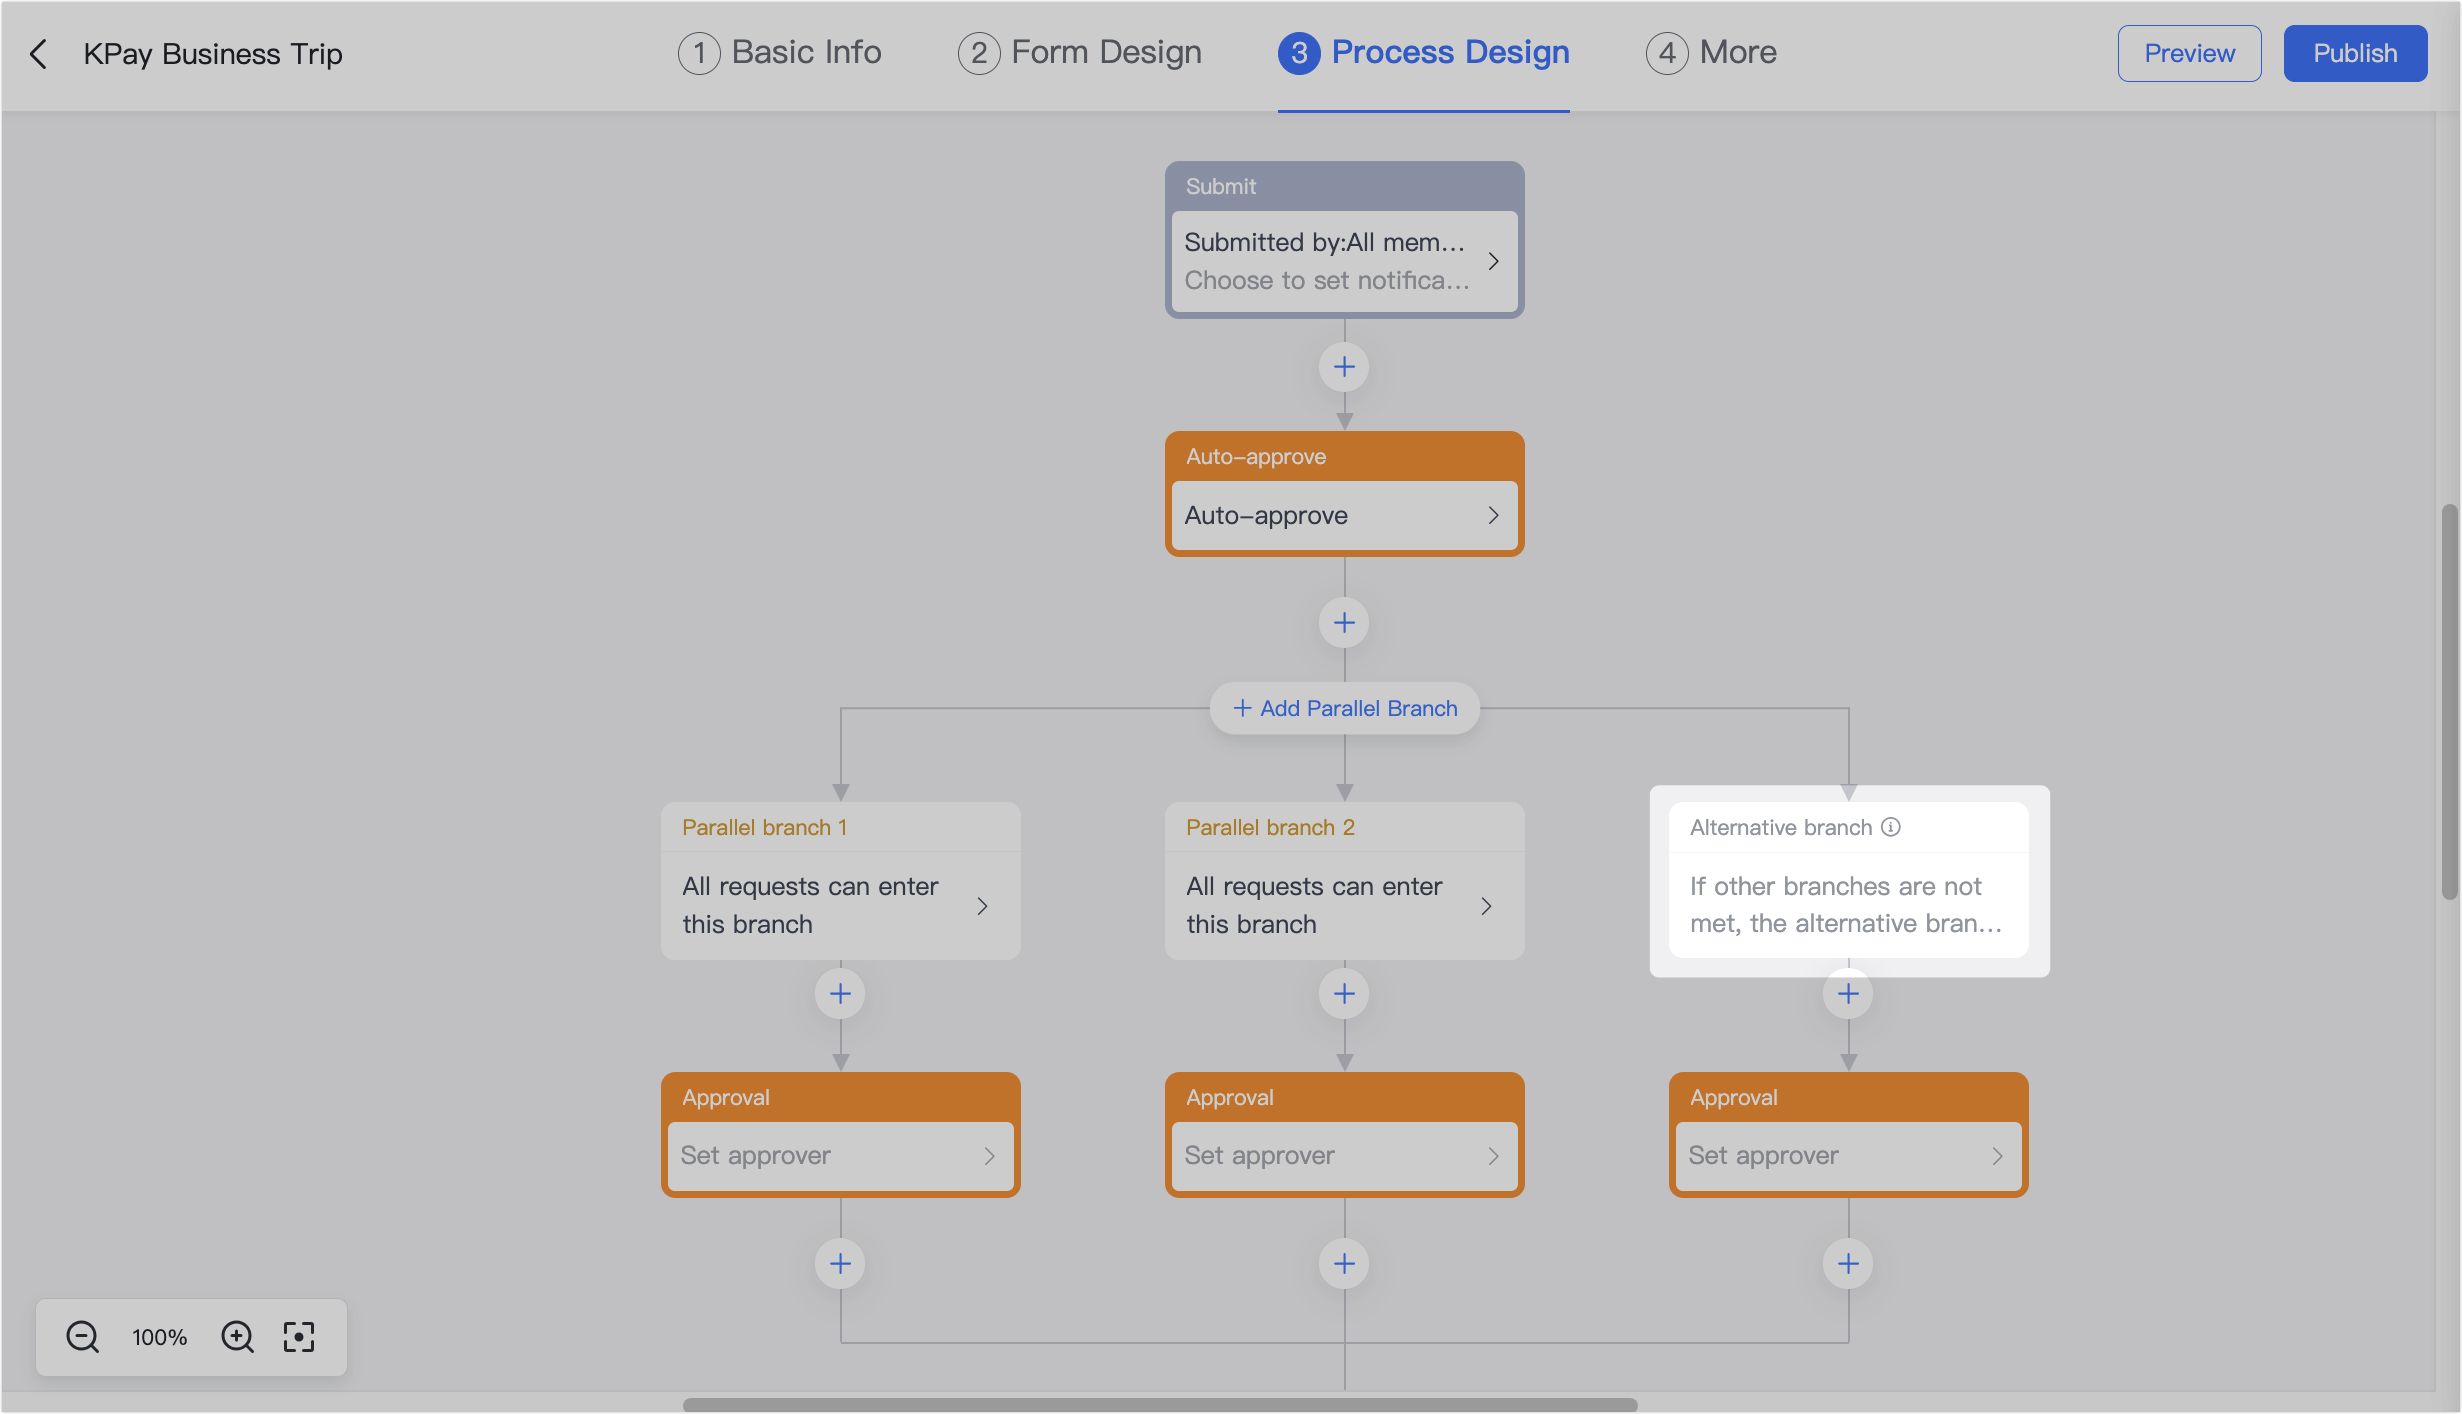This screenshot has height=1414, width=2462.
Task: Add node after Alternative branch Approval
Action: pos(1848,1264)
